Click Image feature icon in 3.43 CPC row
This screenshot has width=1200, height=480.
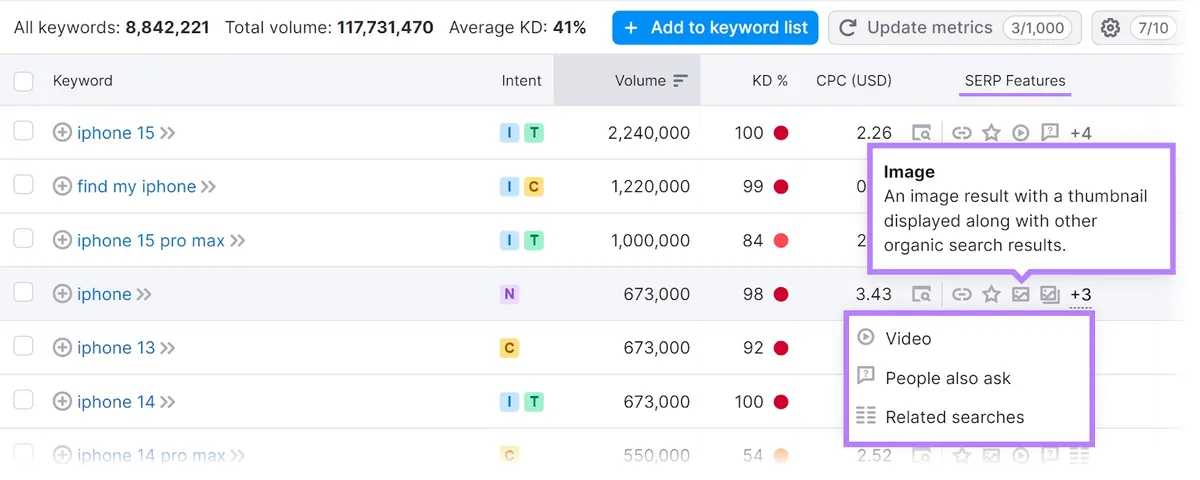[x=1021, y=294]
